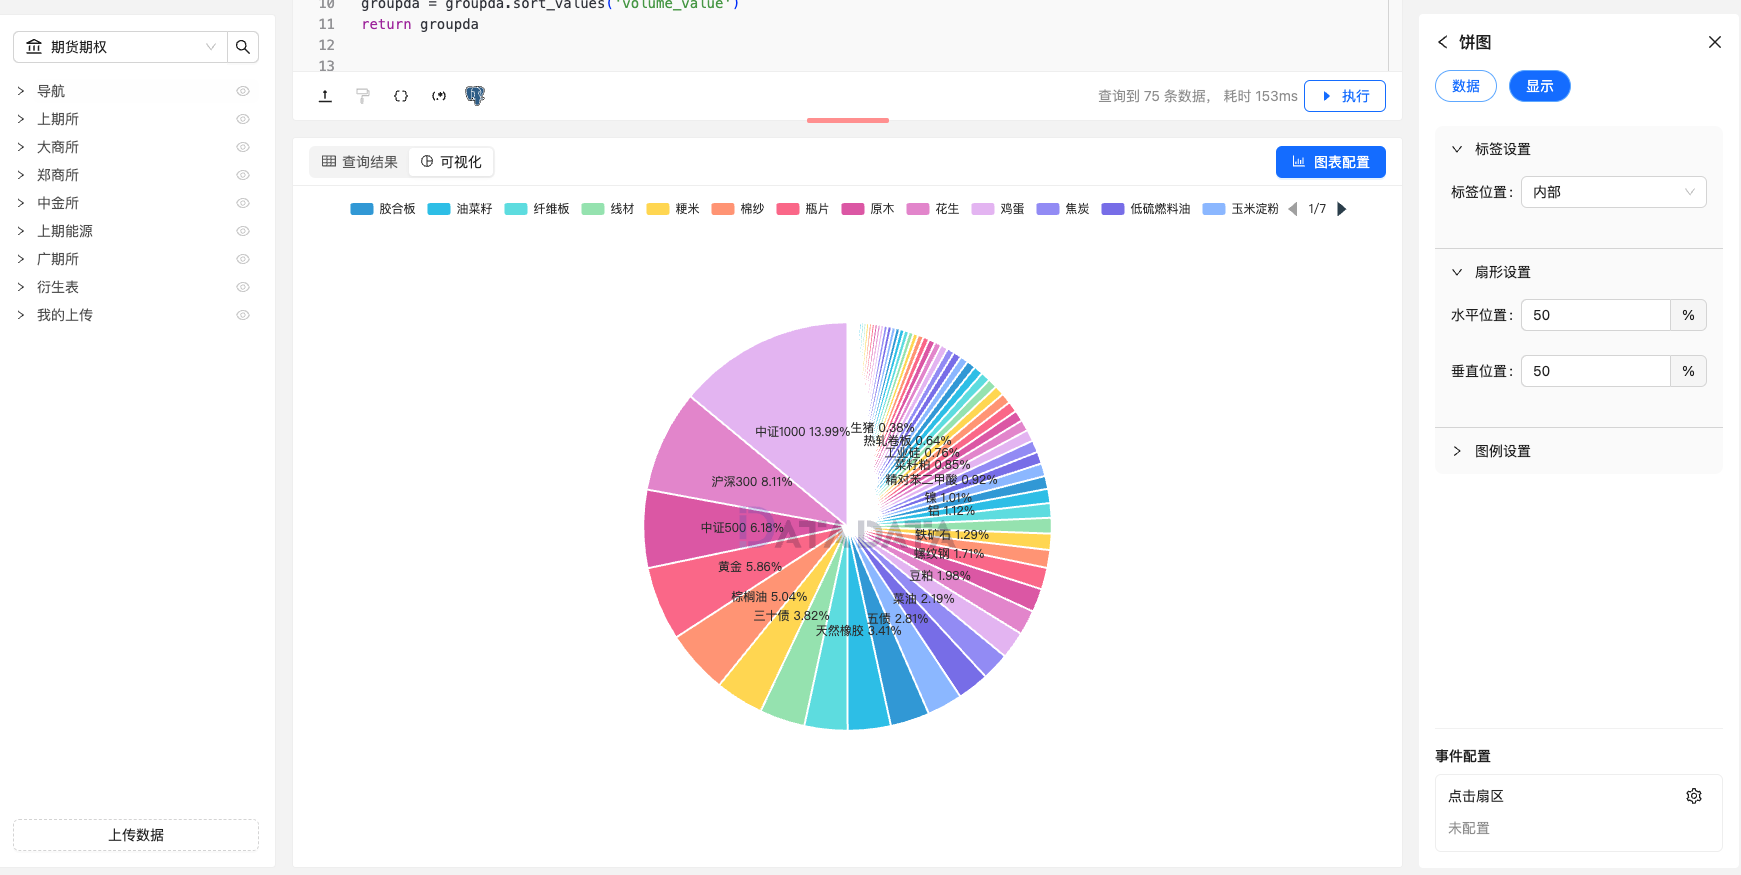Toggle visibility of 郑商所 item
Screen dimensions: 1741x875
pos(243,175)
